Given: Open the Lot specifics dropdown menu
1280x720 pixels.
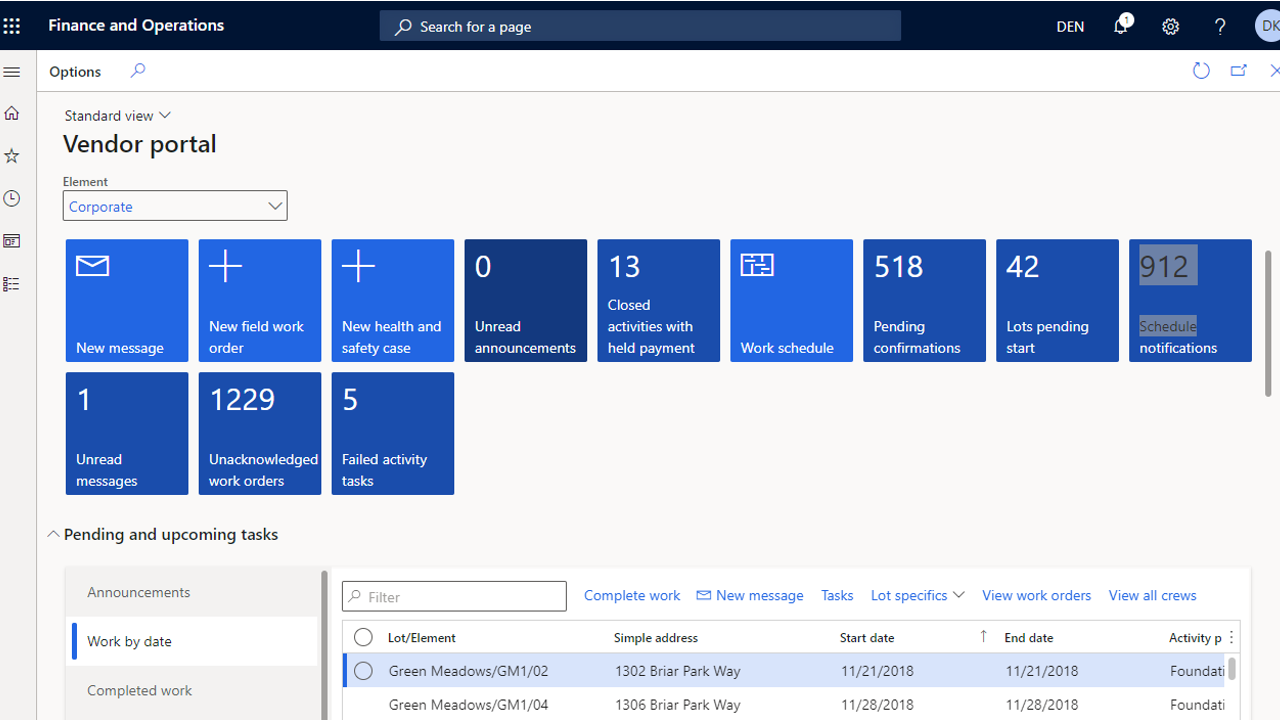Looking at the screenshot, I should 918,595.
